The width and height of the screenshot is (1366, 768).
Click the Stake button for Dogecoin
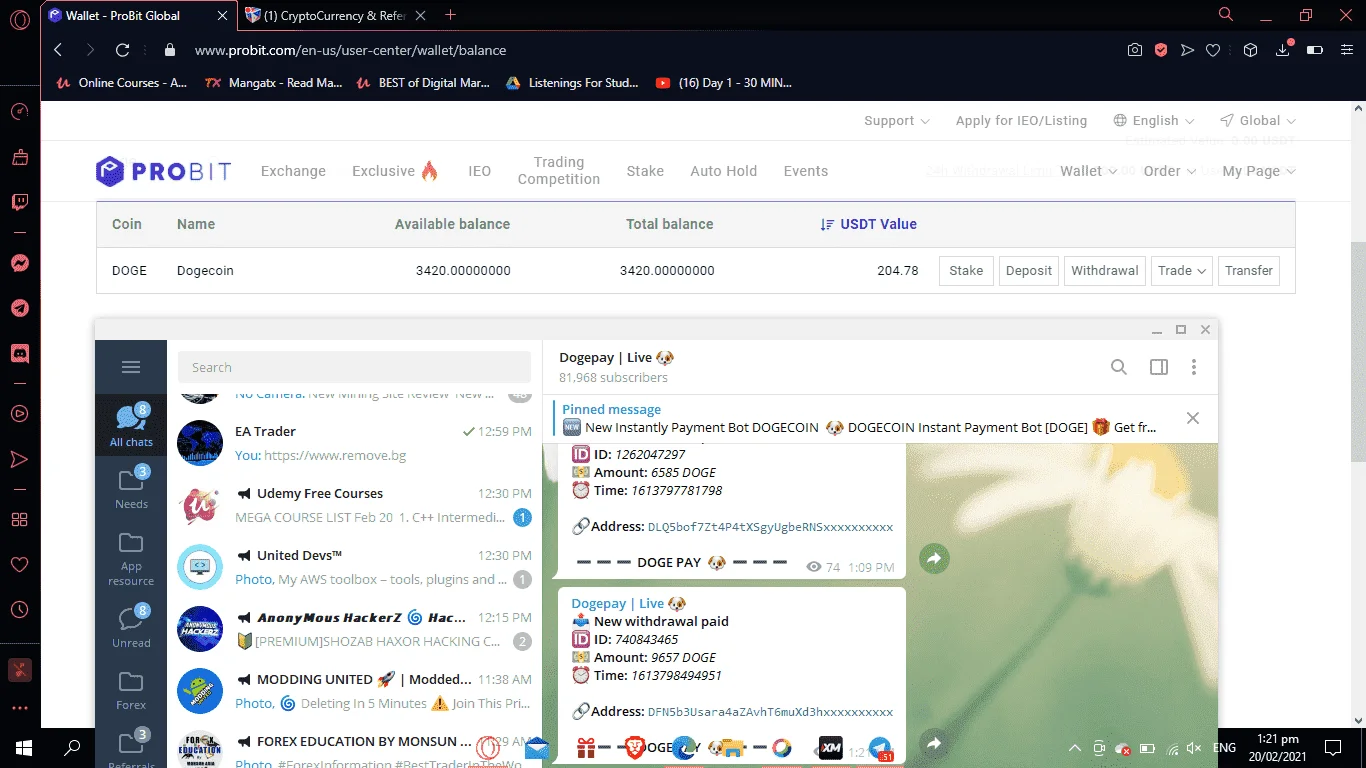click(x=966, y=270)
